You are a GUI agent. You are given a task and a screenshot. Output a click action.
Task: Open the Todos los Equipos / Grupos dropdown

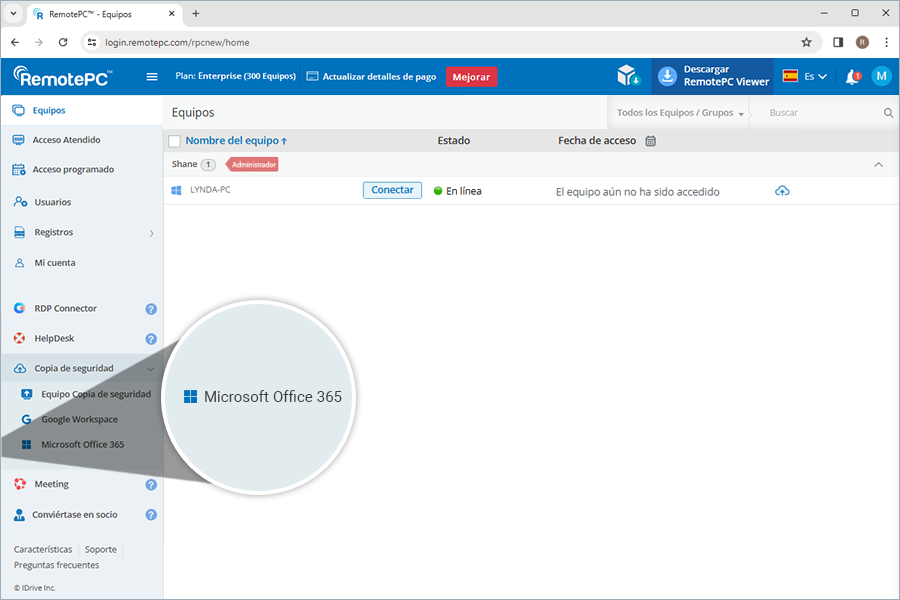678,113
